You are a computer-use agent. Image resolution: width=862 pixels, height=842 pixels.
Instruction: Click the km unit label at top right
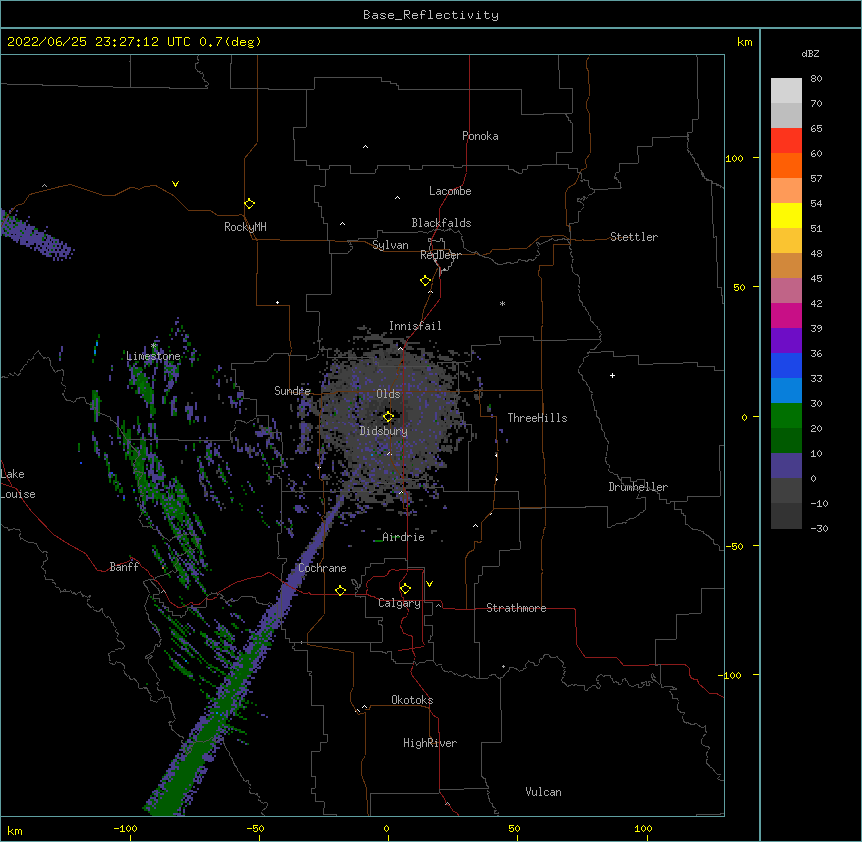744,42
